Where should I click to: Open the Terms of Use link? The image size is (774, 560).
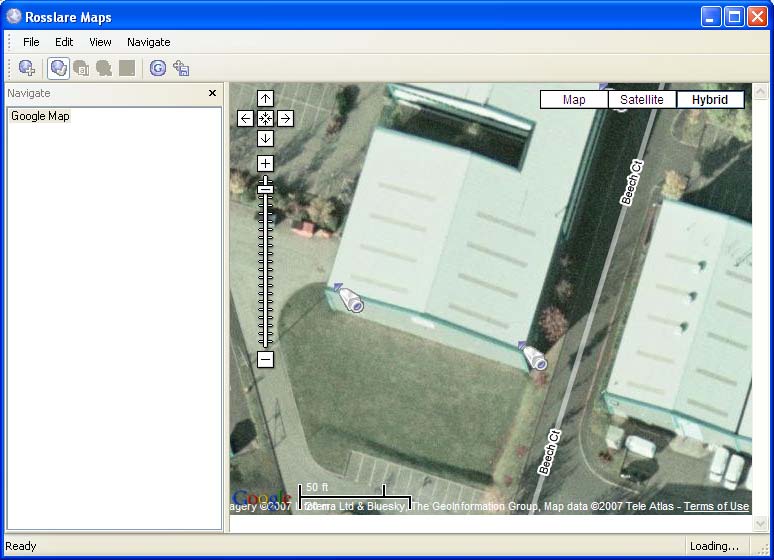(716, 506)
